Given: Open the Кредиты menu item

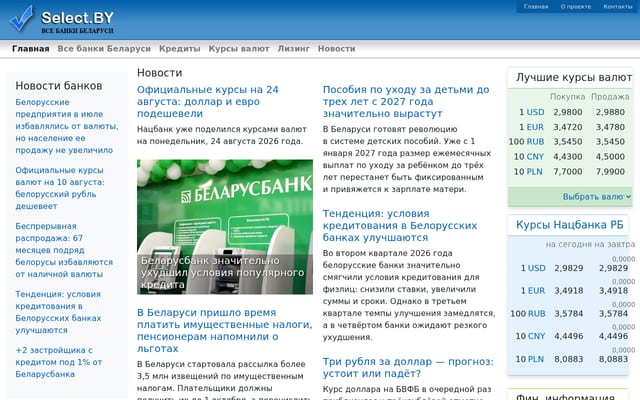Looking at the screenshot, I should tap(180, 49).
